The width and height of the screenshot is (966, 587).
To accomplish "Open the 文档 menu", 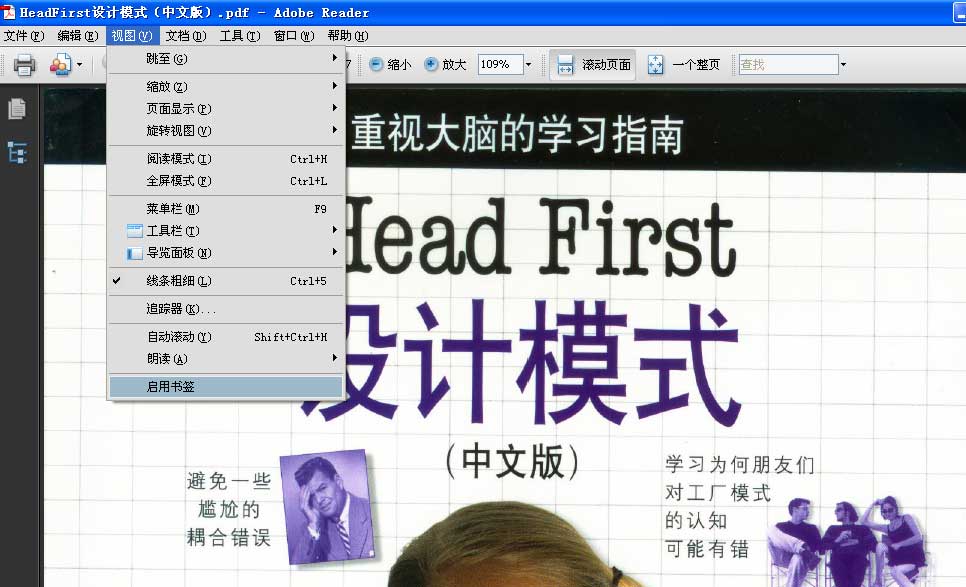I will (x=185, y=36).
